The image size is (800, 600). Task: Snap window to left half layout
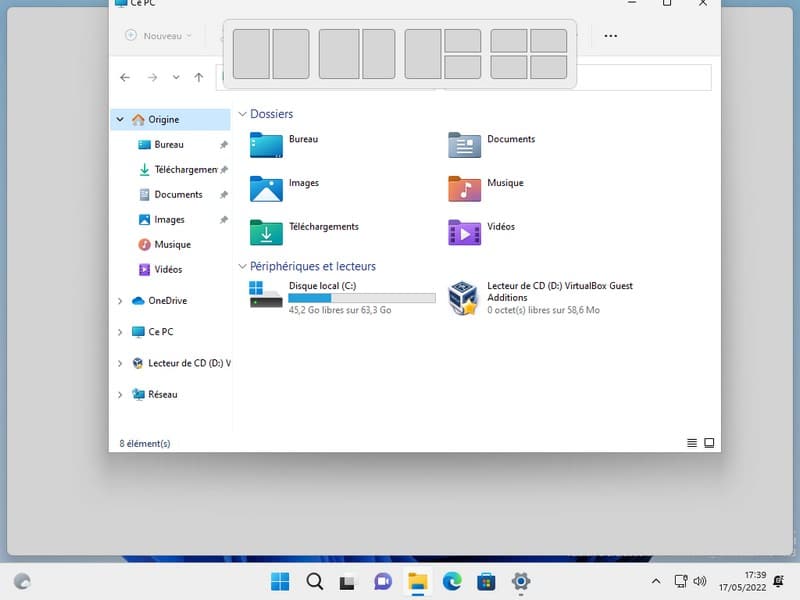pos(251,53)
